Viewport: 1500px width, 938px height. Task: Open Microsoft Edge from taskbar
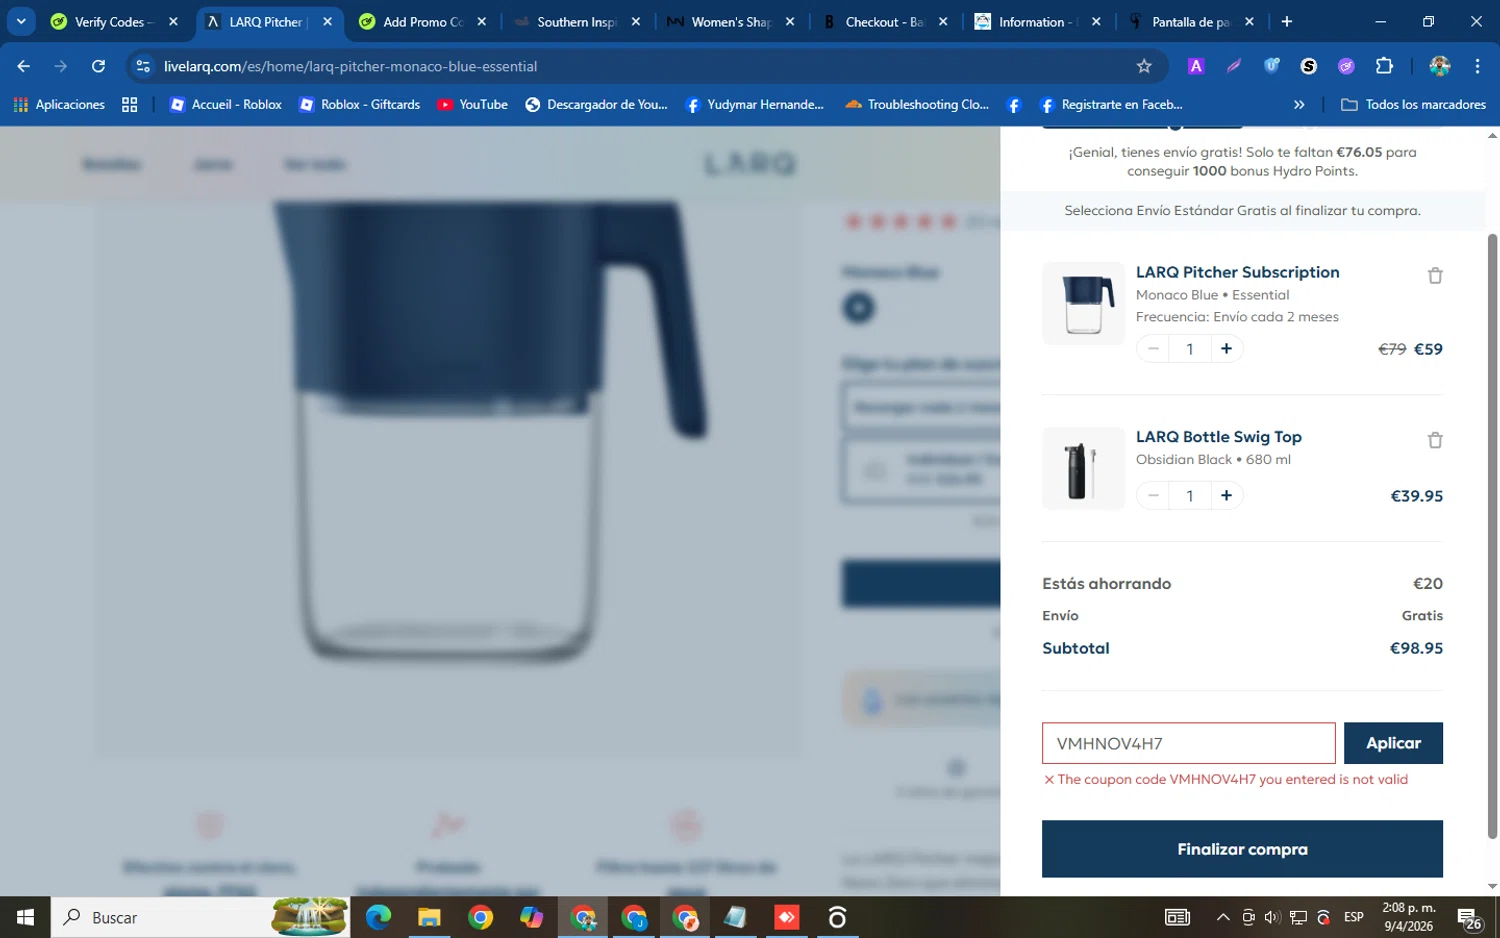(378, 917)
